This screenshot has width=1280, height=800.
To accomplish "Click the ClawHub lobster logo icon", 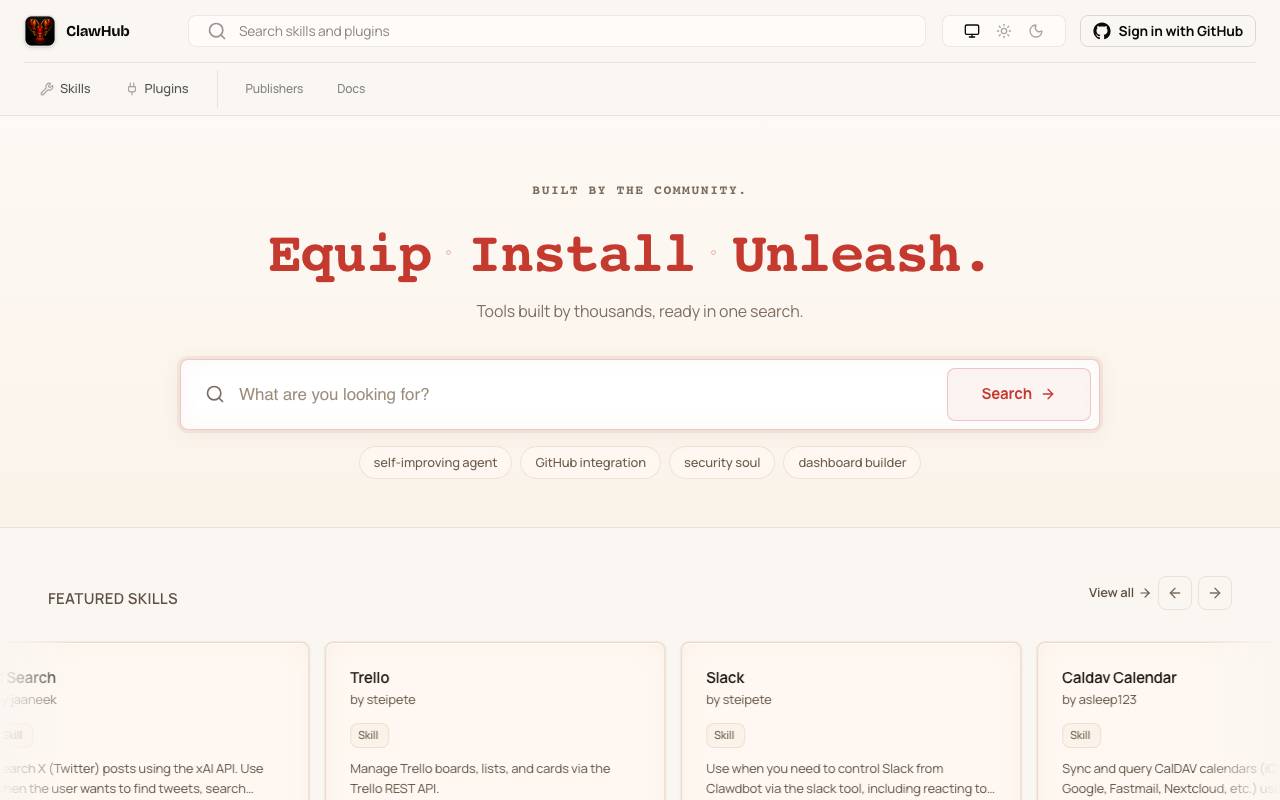I will click(x=40, y=31).
